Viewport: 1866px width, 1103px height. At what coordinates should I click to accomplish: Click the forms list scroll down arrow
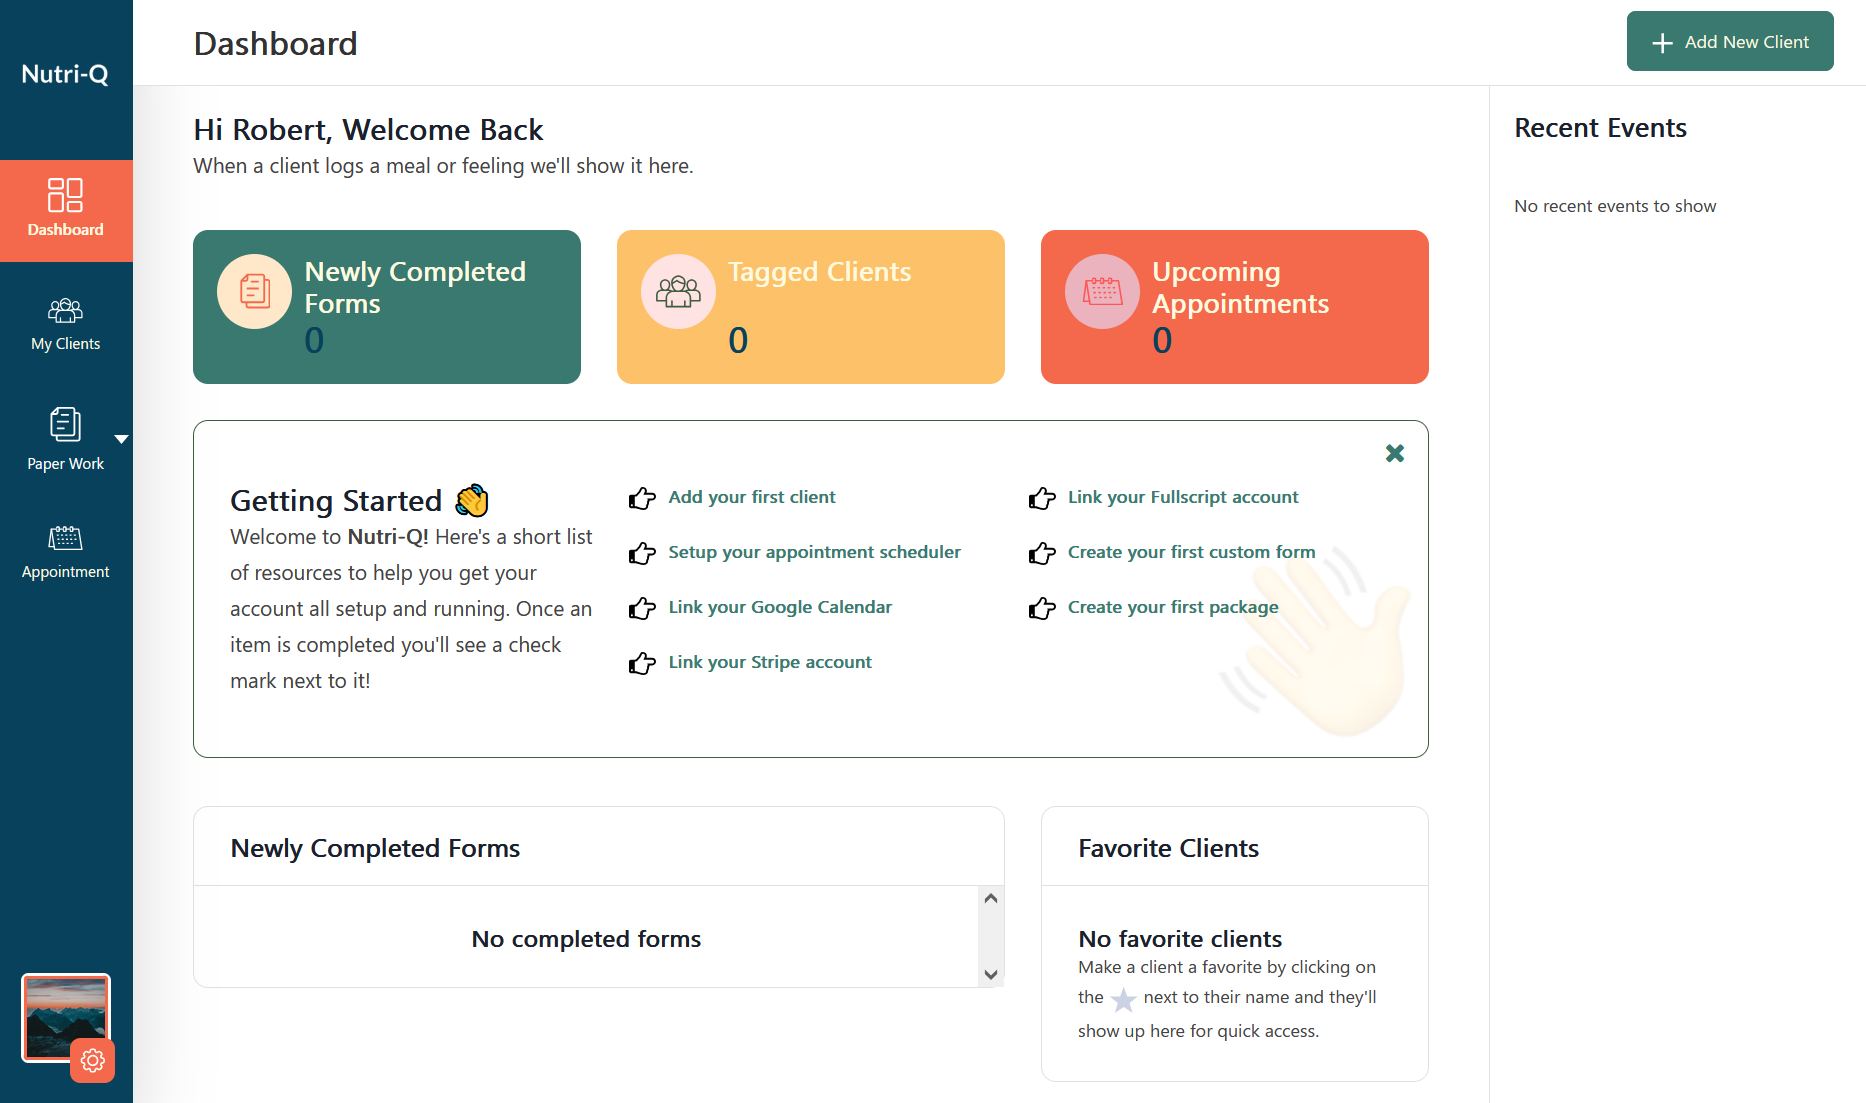click(x=991, y=974)
